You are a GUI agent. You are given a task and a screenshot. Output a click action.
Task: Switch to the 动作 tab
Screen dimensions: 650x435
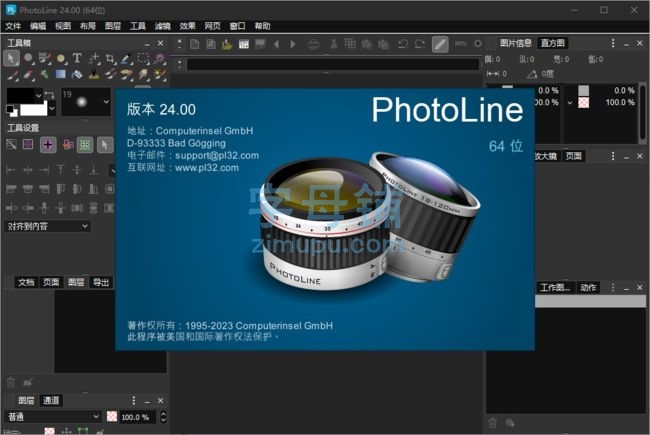pos(588,287)
